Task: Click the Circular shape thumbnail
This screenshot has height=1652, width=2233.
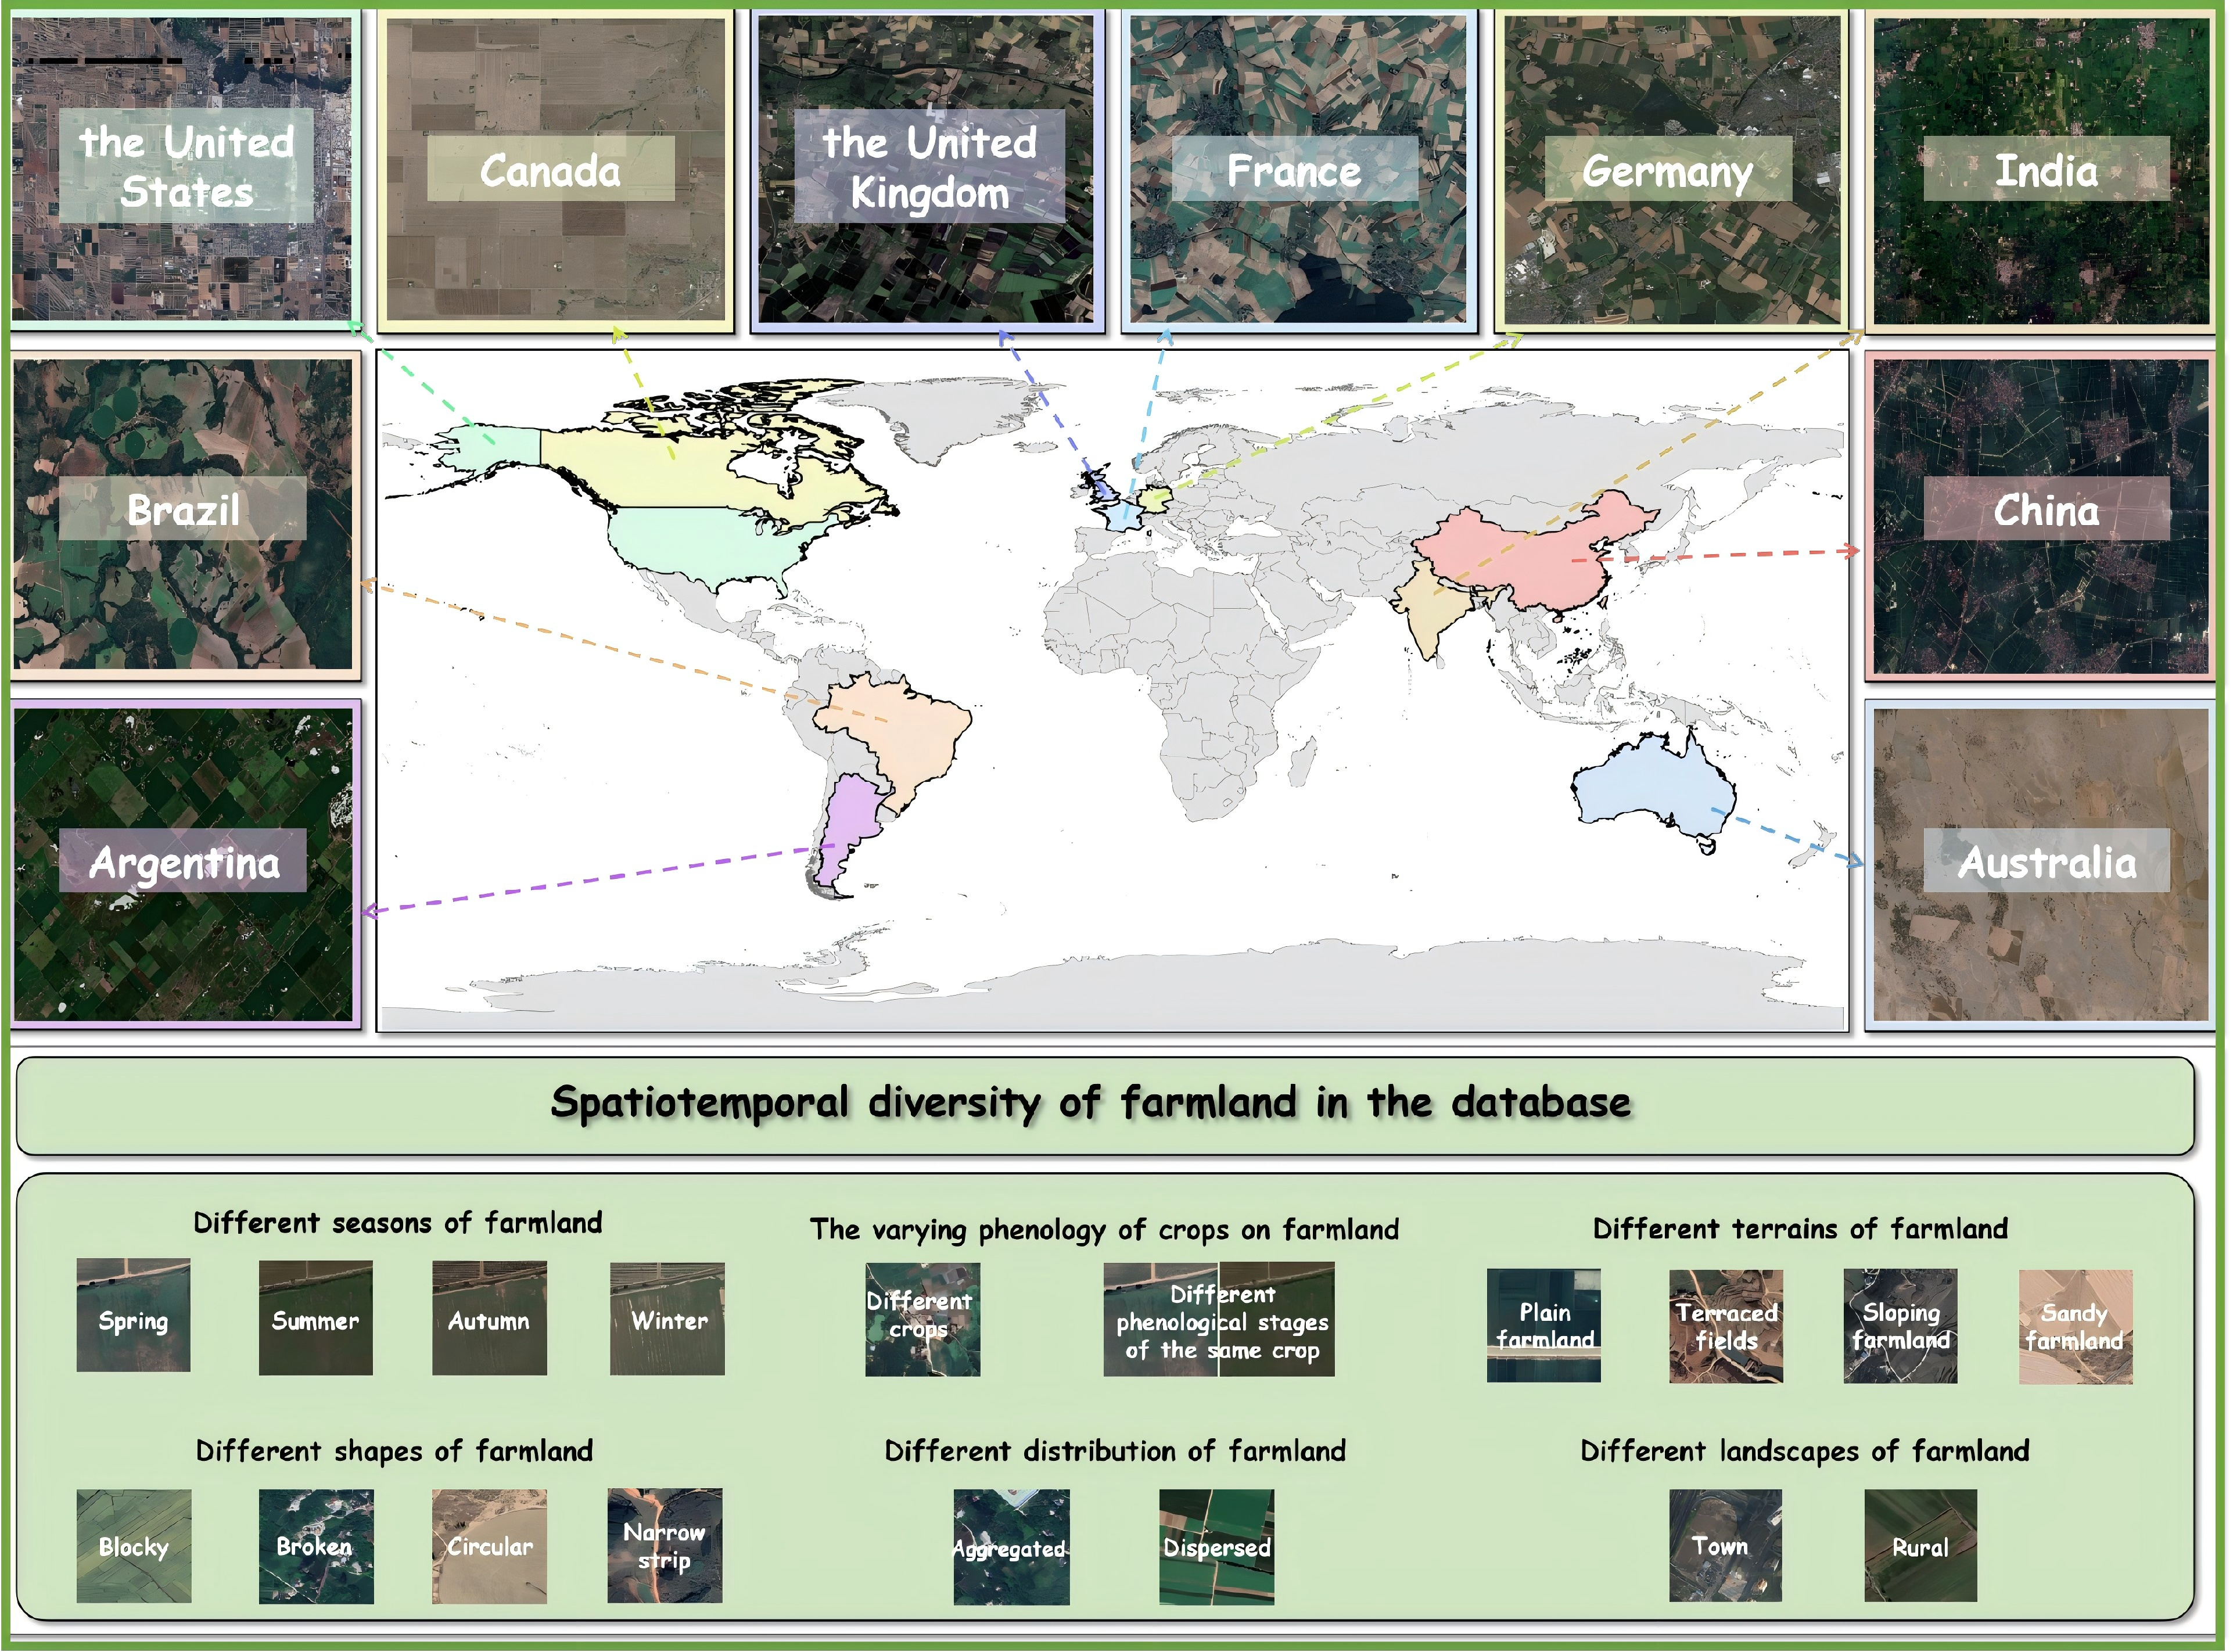Action: 489,1547
